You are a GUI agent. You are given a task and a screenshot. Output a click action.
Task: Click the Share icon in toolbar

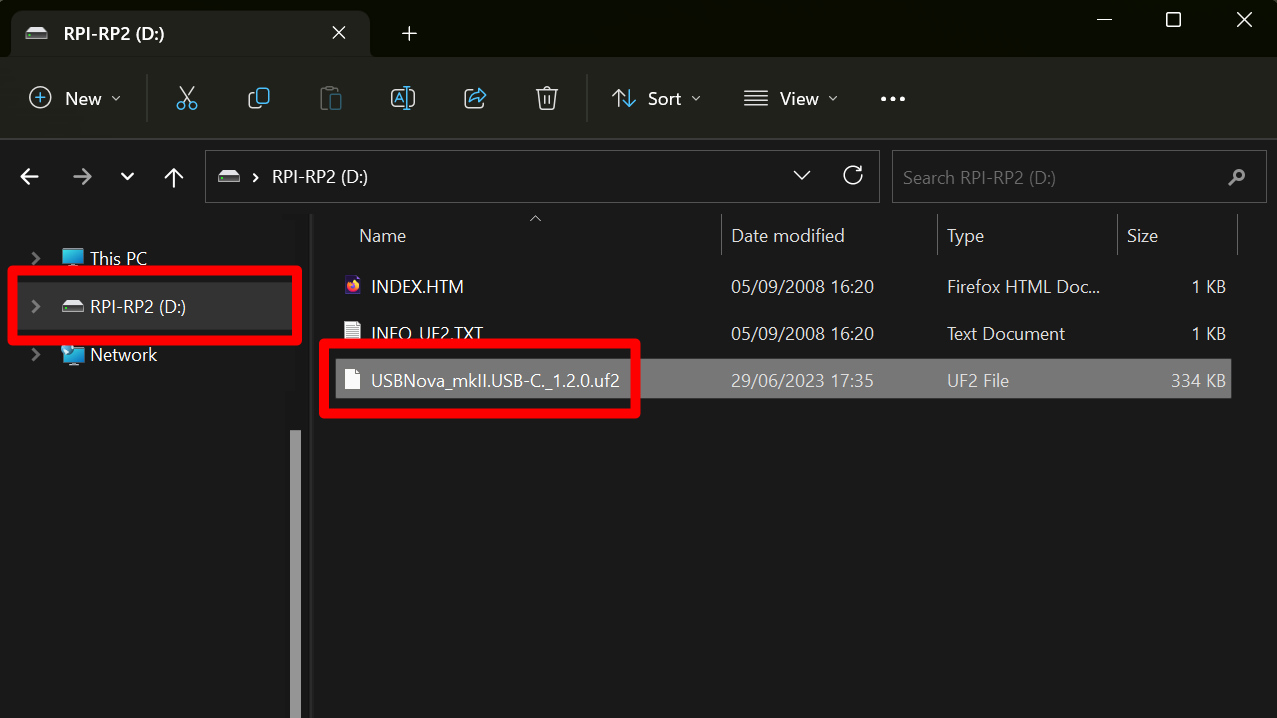(x=475, y=98)
